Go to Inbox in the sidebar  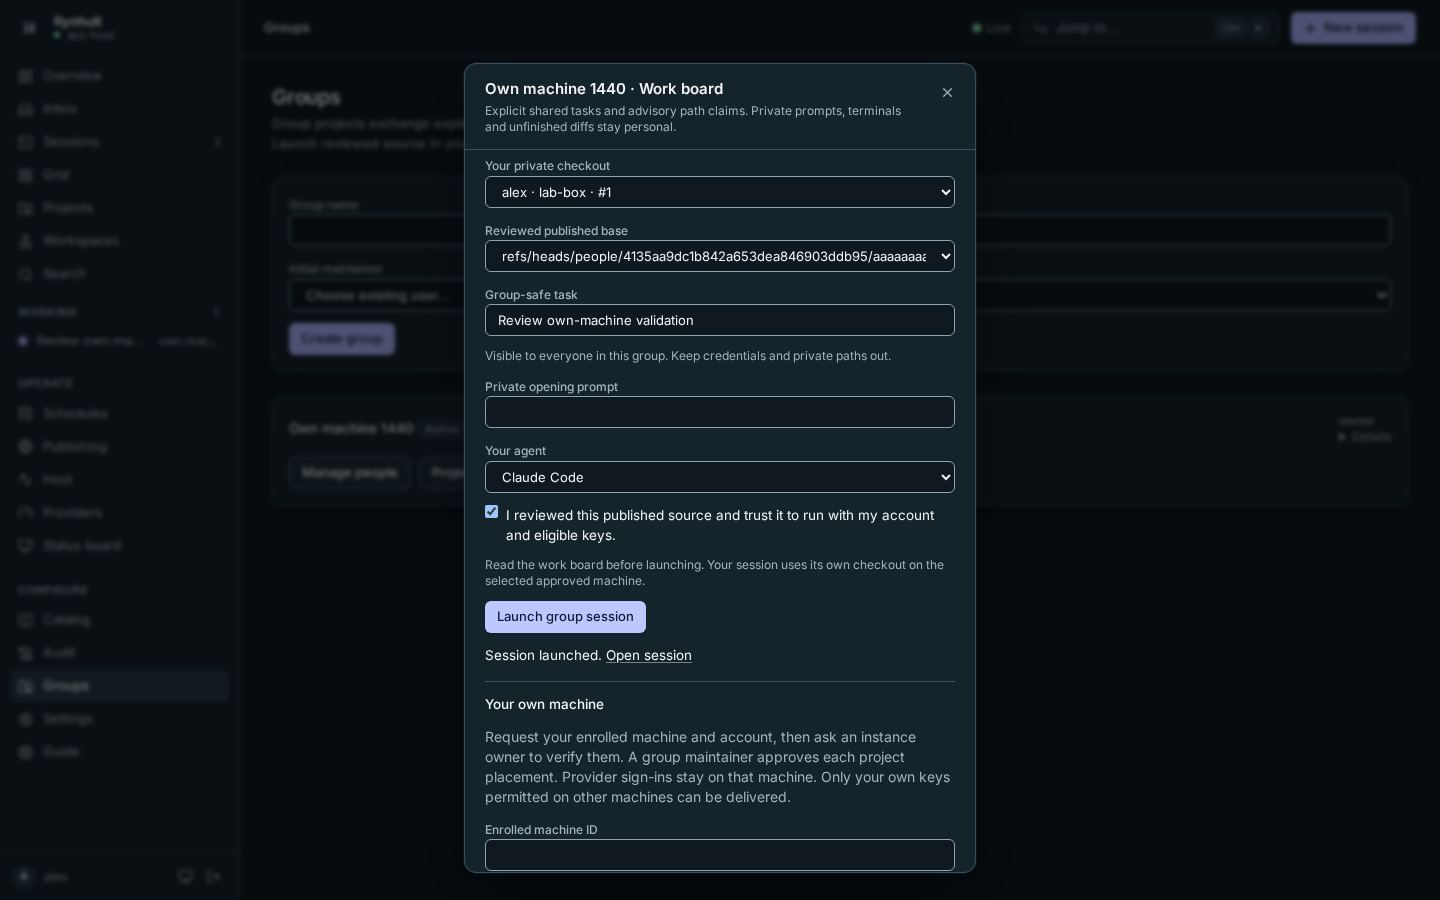pos(120,109)
